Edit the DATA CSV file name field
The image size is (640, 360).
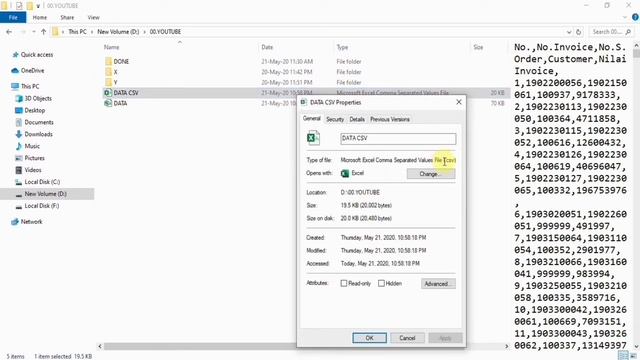[x=398, y=138]
